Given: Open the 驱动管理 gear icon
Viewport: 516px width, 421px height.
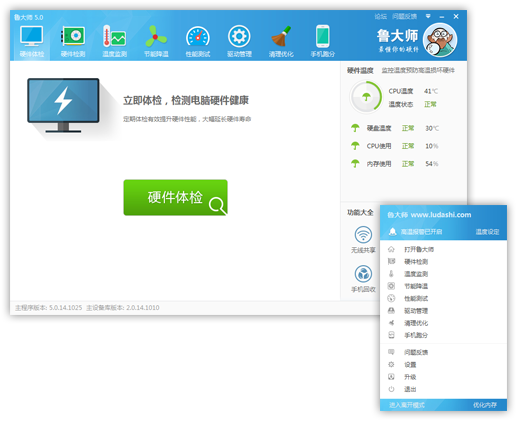Looking at the screenshot, I should click(239, 36).
